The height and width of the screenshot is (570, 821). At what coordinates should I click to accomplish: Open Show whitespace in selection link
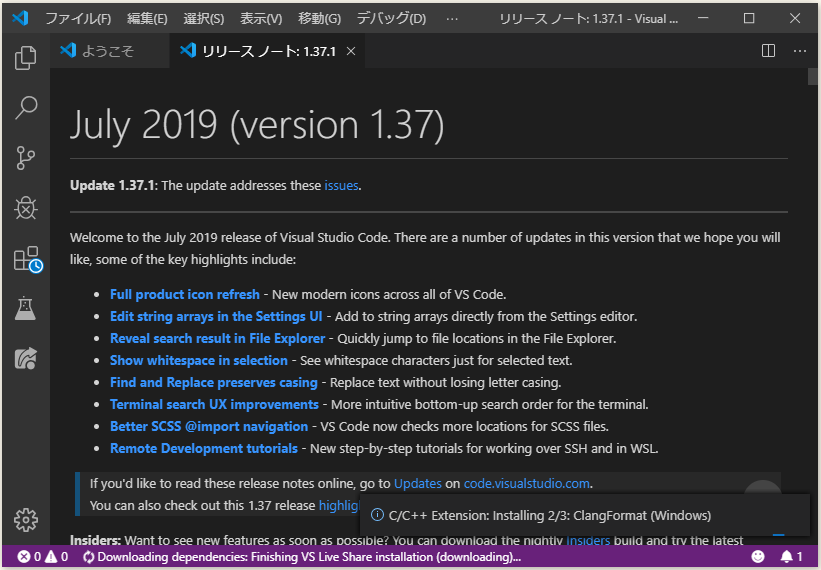coord(198,360)
